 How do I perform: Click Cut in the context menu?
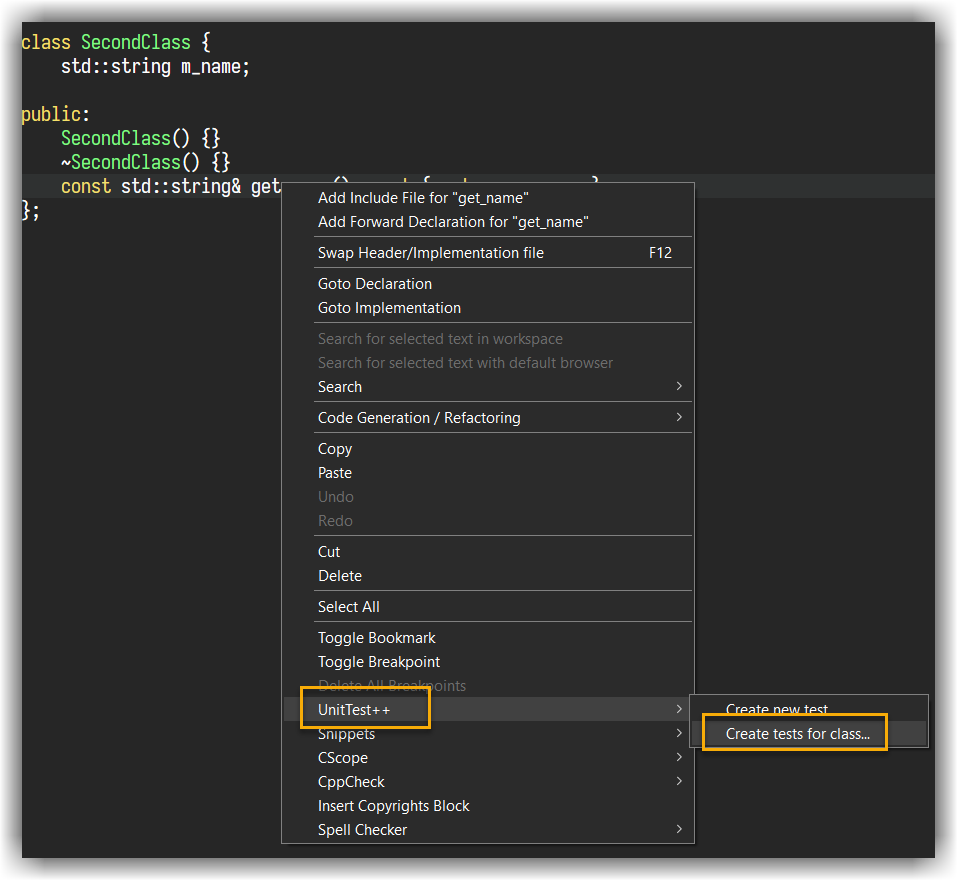point(329,552)
